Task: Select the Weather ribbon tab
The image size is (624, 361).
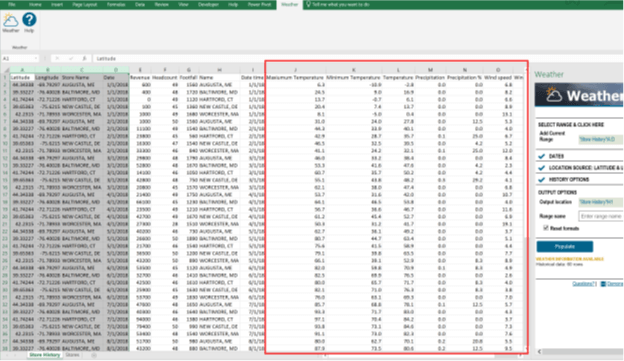Action: (289, 4)
